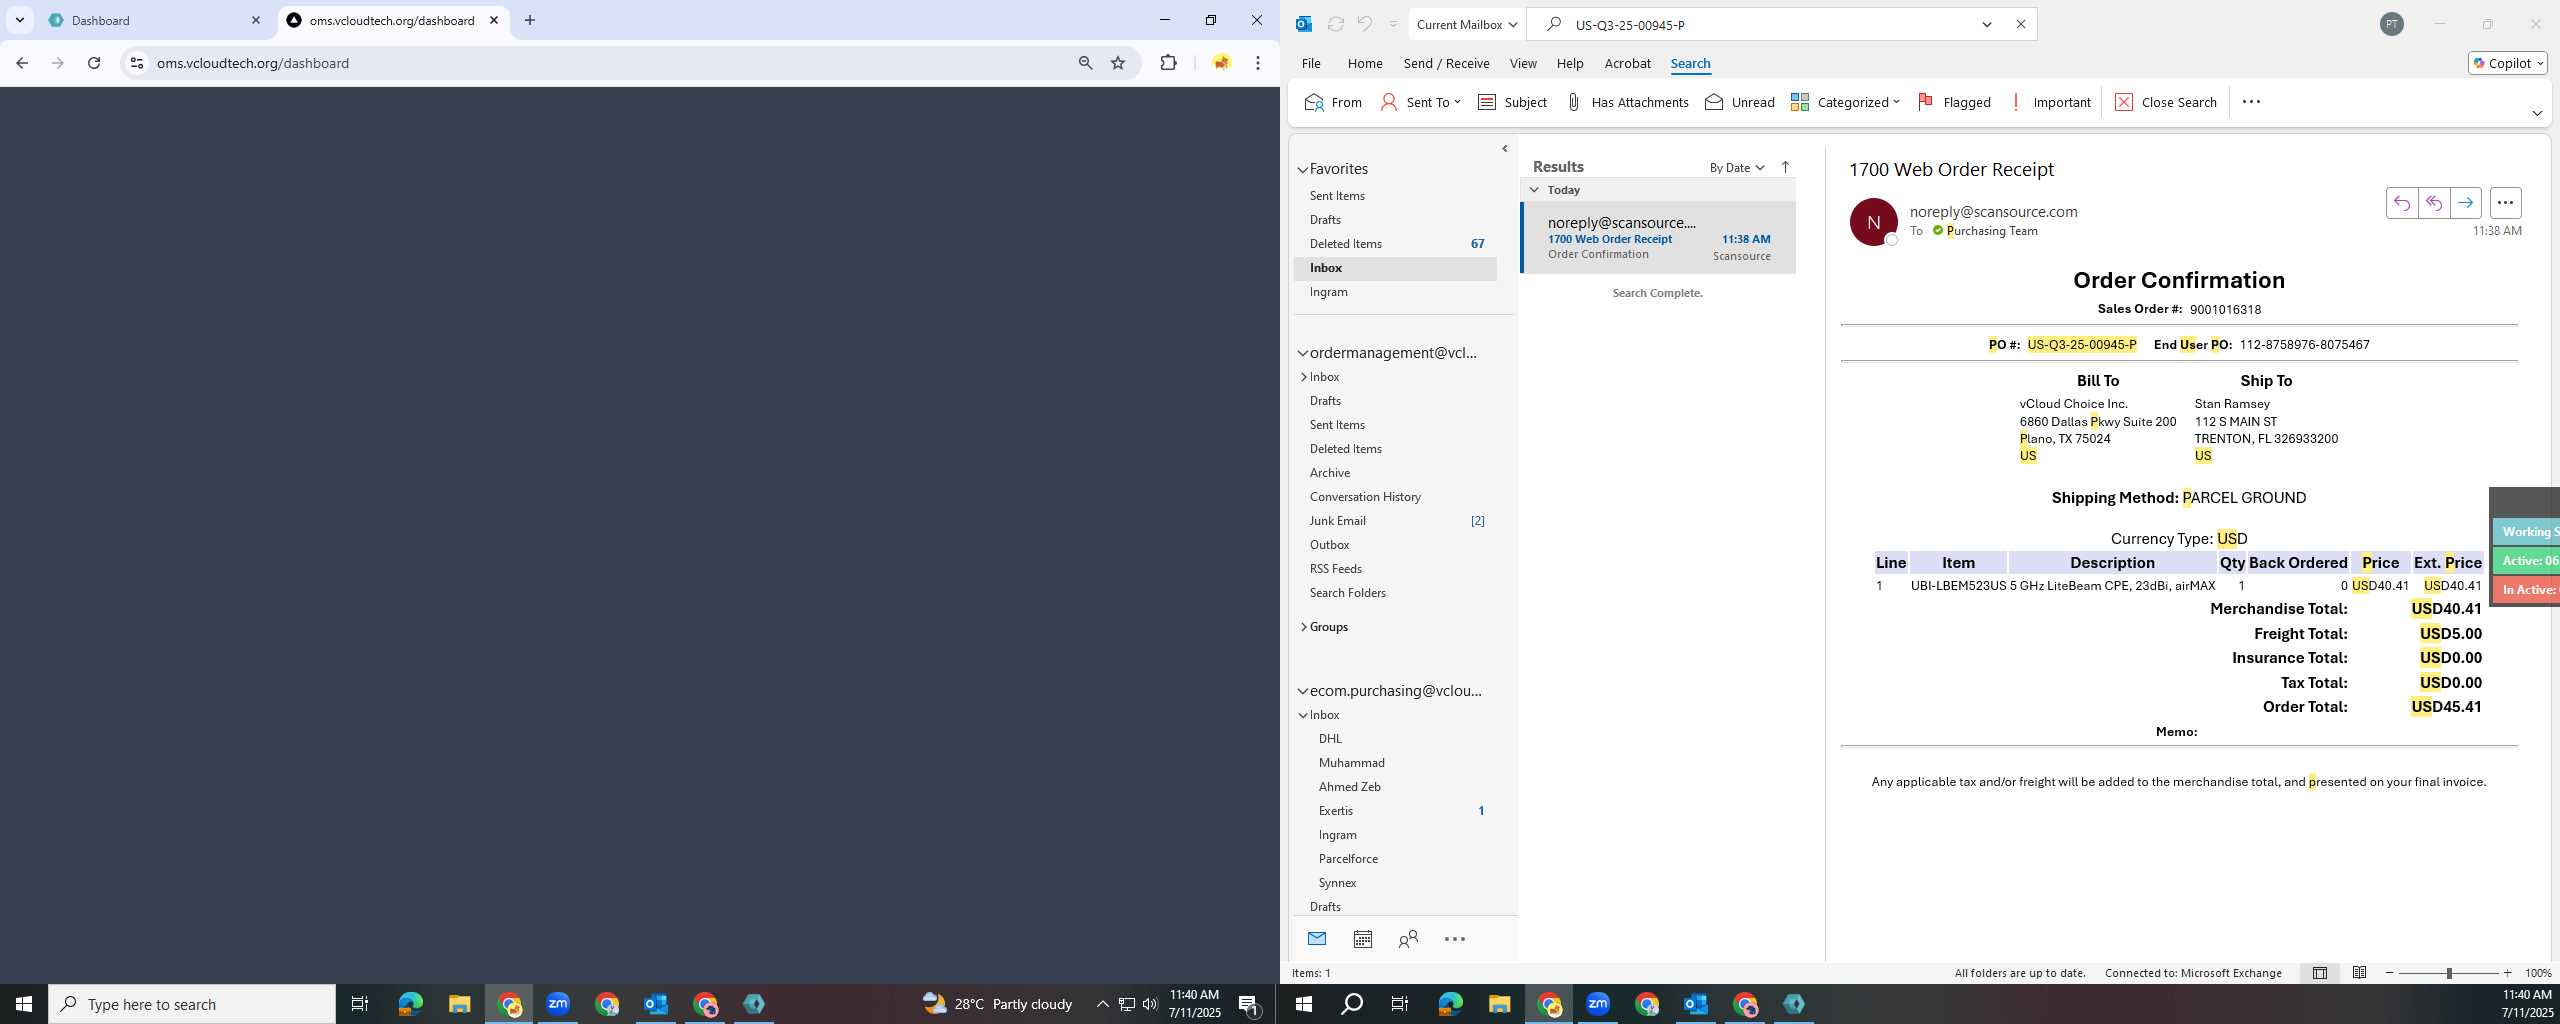The height and width of the screenshot is (1024, 2560).
Task: Switch to Normal view in status bar
Action: point(2320,973)
